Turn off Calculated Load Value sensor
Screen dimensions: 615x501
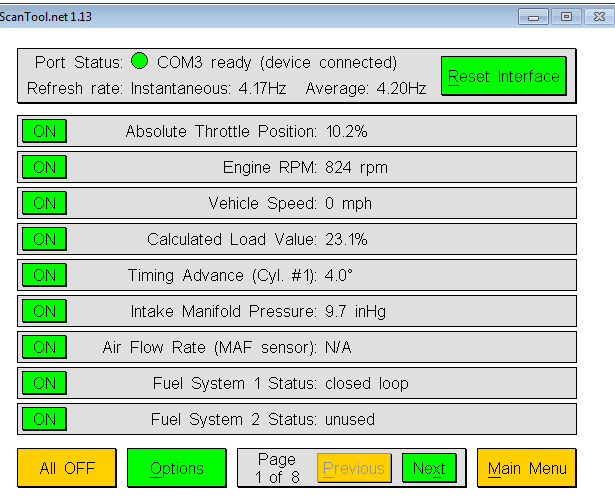pos(44,239)
